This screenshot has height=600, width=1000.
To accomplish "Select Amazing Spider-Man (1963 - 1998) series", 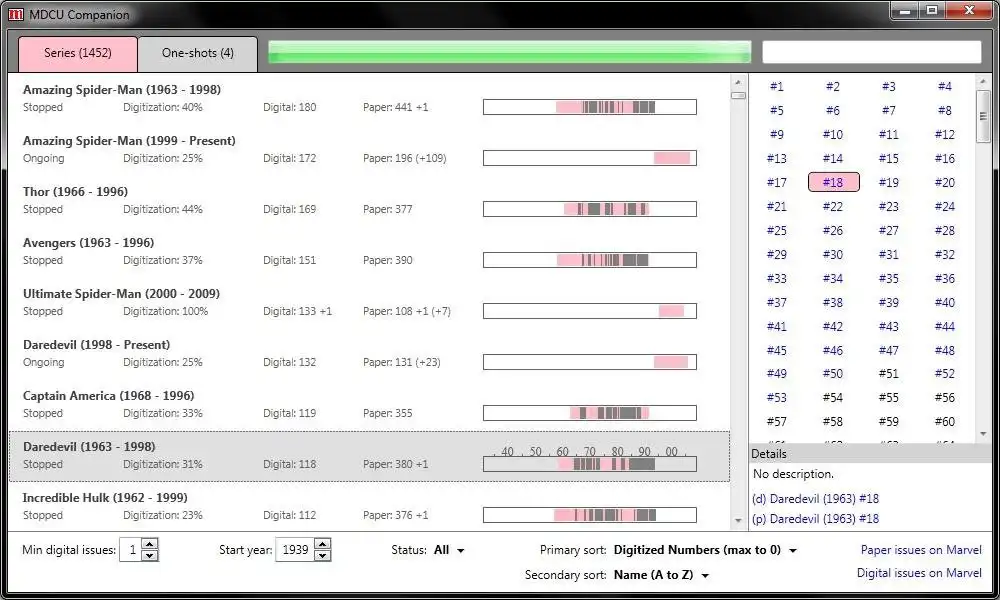I will tap(369, 99).
